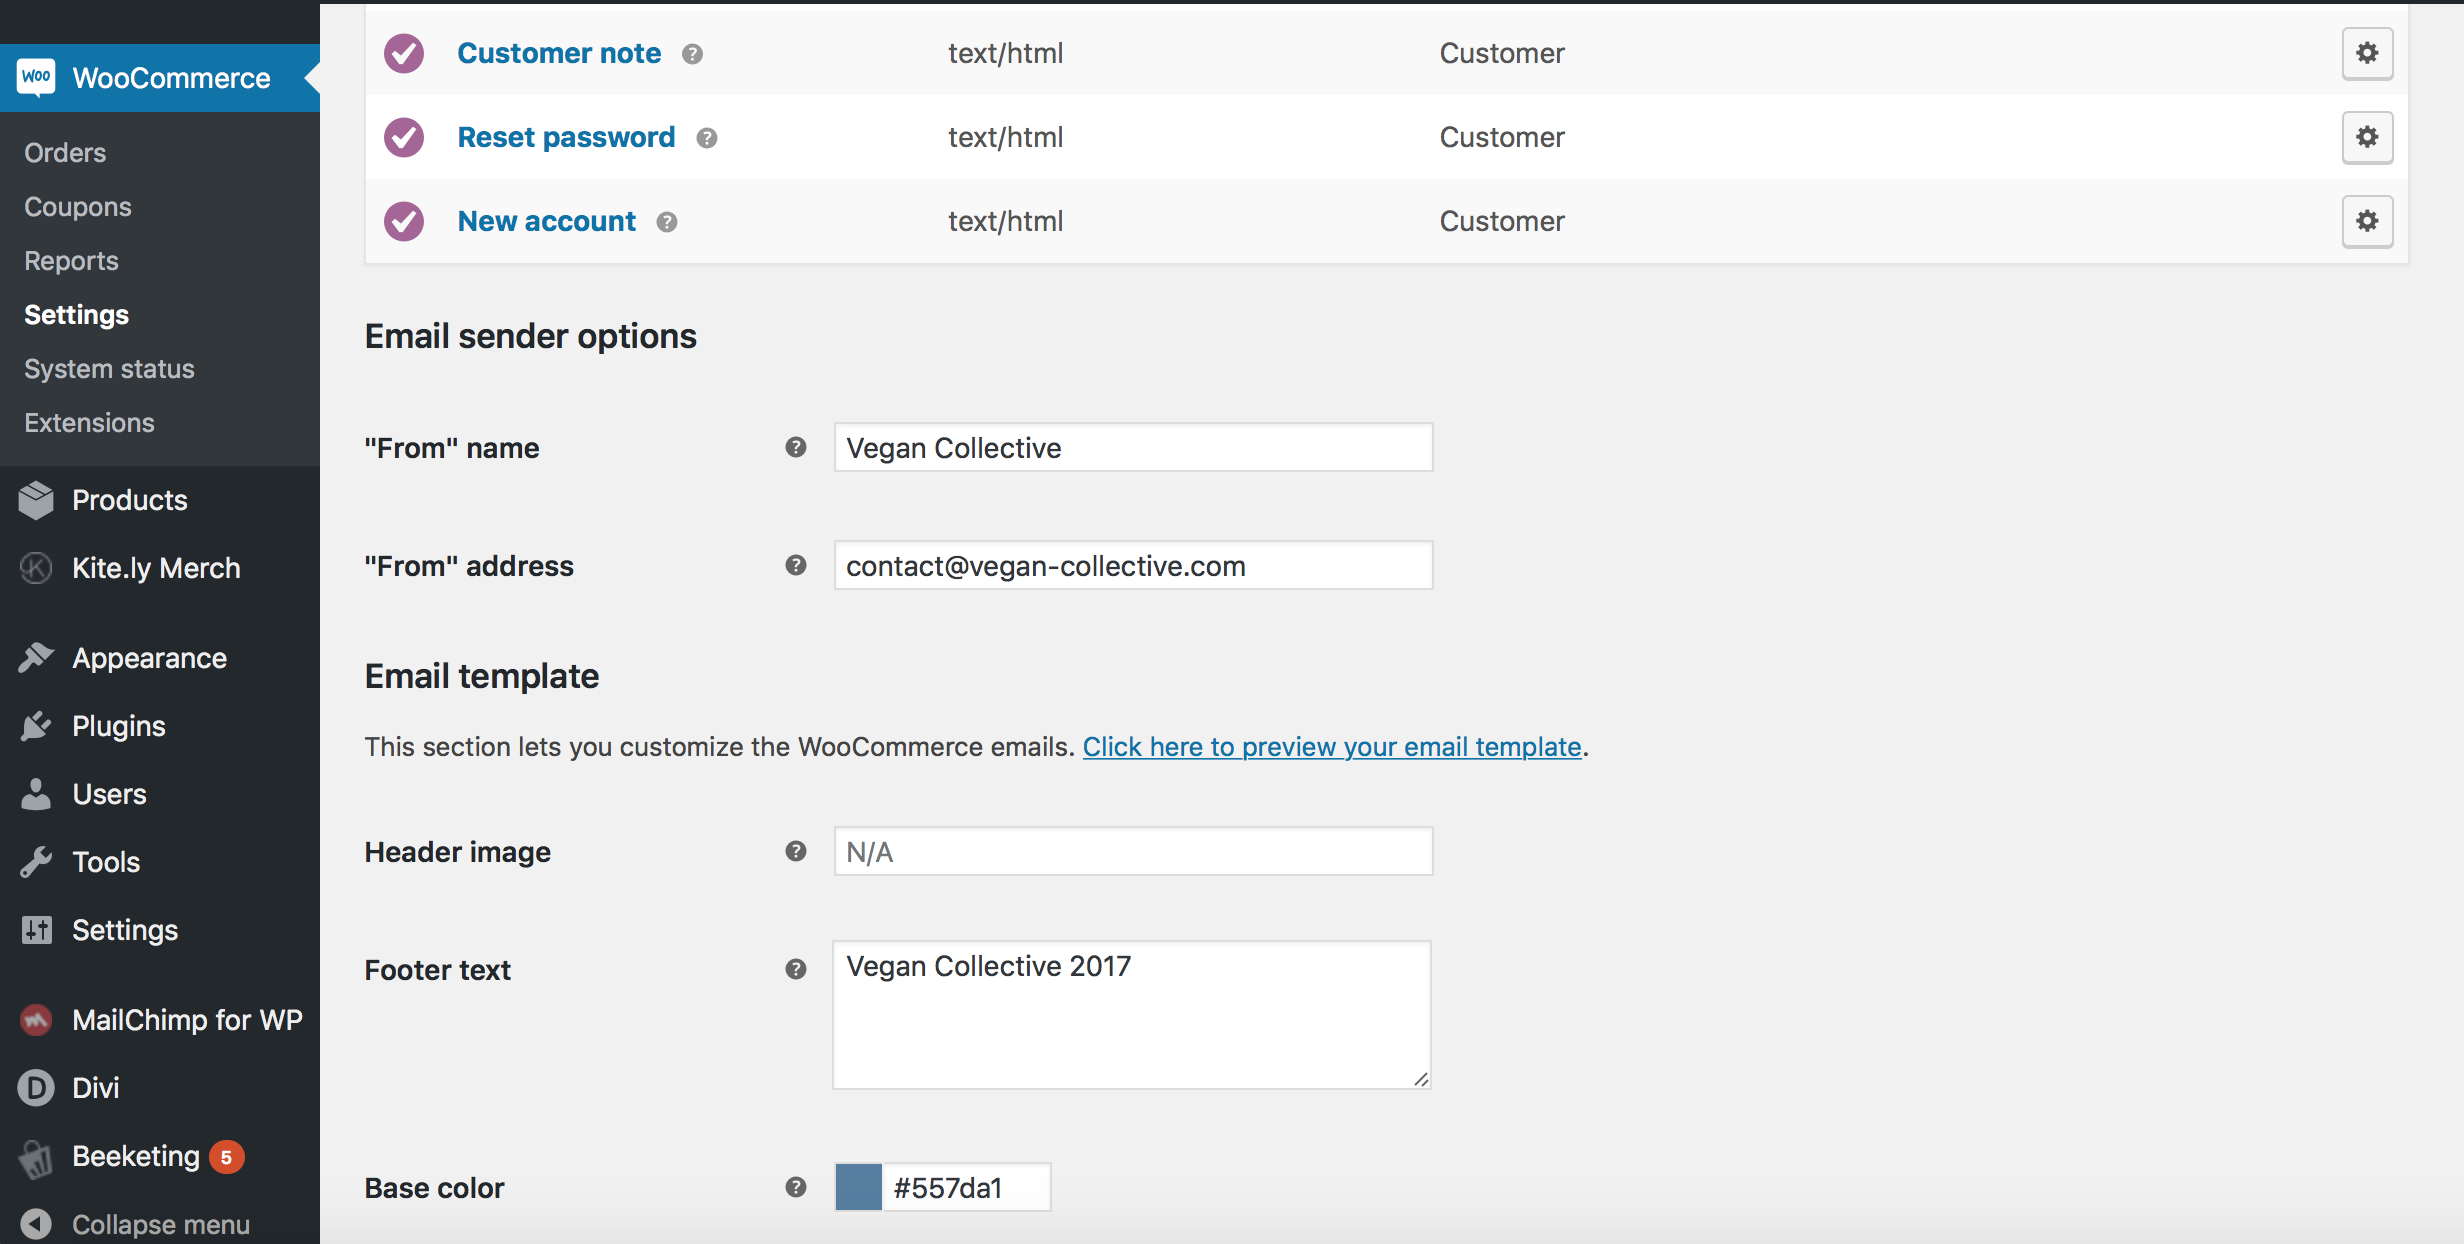This screenshot has width=2464, height=1244.
Task: Open the WooCommerce menu
Action: [x=160, y=78]
